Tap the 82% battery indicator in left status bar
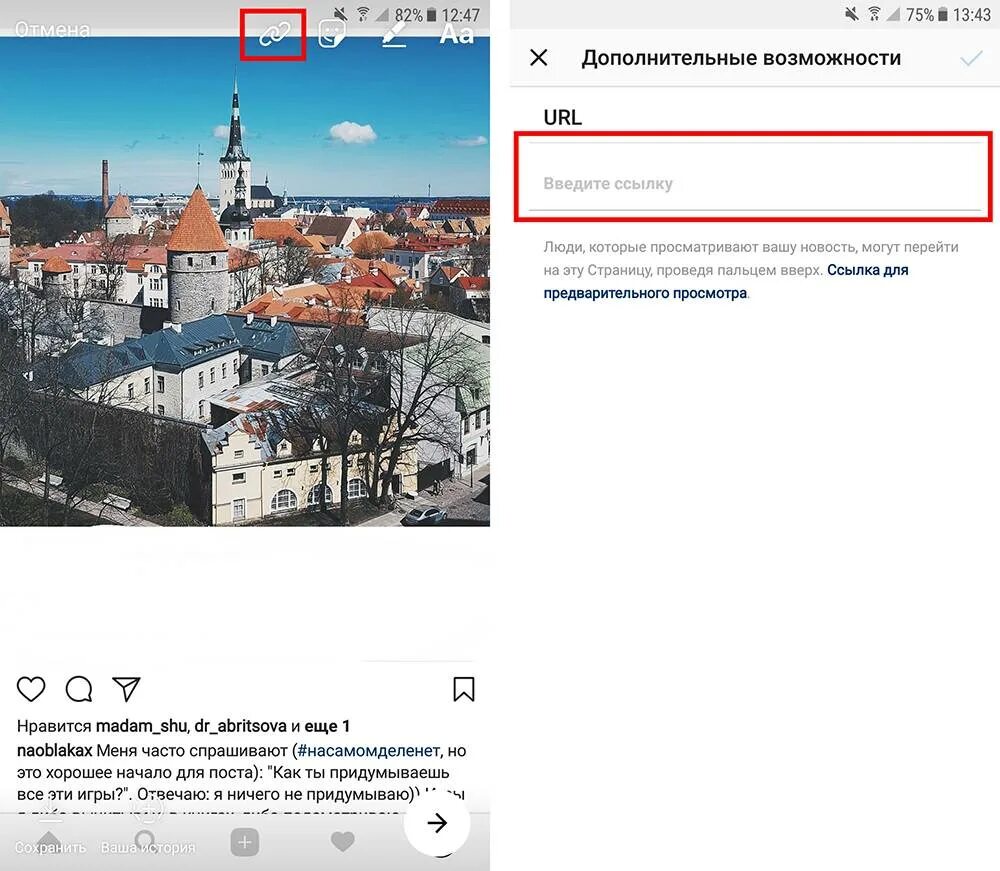Viewport: 1000px width, 871px height. pyautogui.click(x=415, y=15)
